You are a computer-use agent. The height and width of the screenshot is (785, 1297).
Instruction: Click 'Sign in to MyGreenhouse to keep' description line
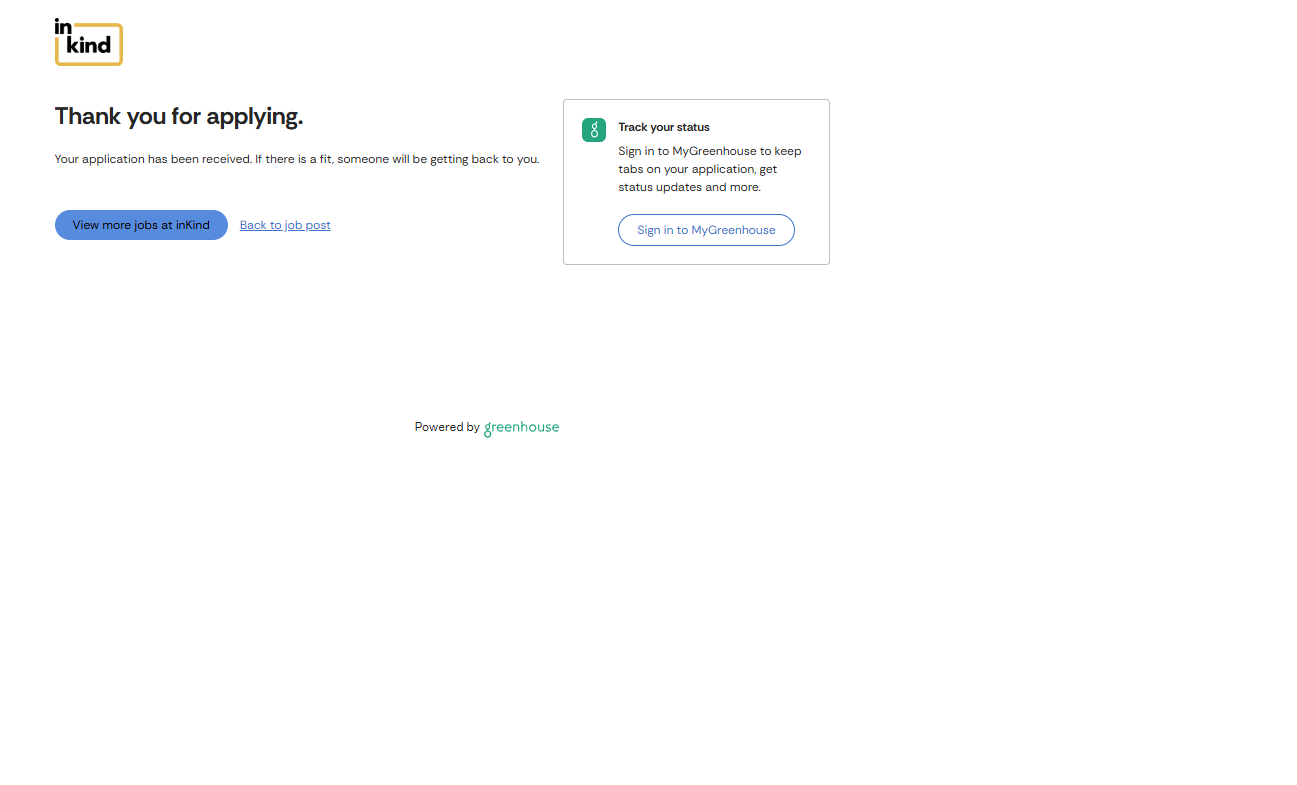[x=709, y=151]
